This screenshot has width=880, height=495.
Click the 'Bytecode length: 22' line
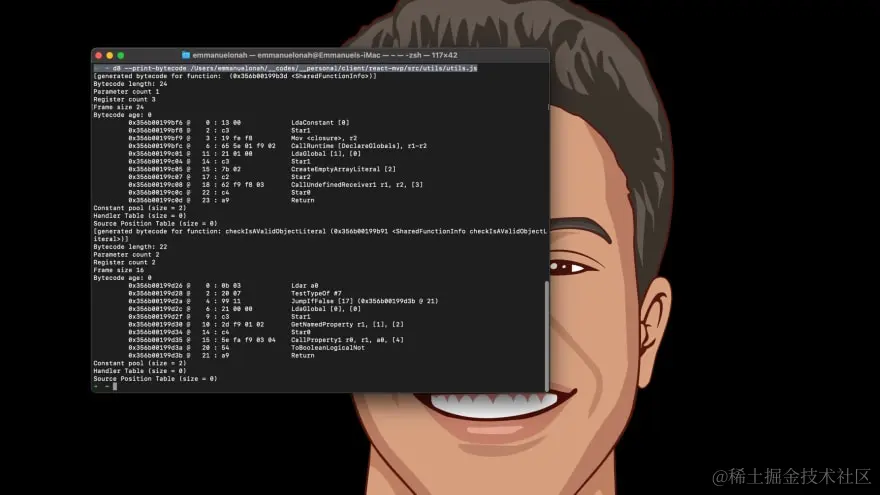[130, 247]
